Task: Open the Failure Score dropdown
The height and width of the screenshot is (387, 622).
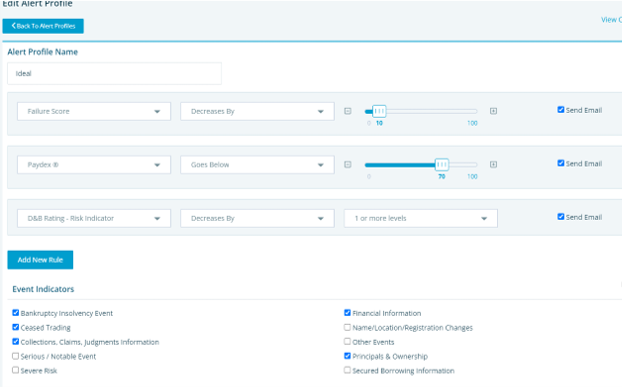Action: (94, 111)
